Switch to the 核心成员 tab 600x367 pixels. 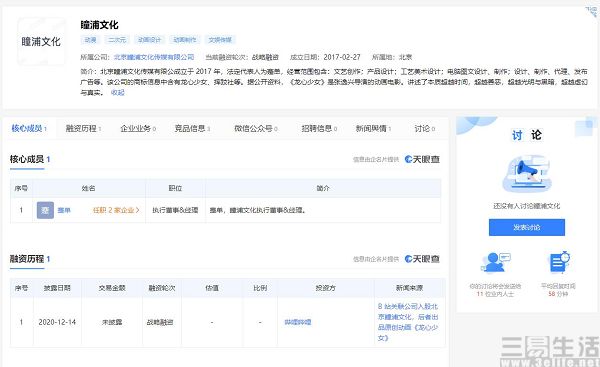pyautogui.click(x=29, y=129)
